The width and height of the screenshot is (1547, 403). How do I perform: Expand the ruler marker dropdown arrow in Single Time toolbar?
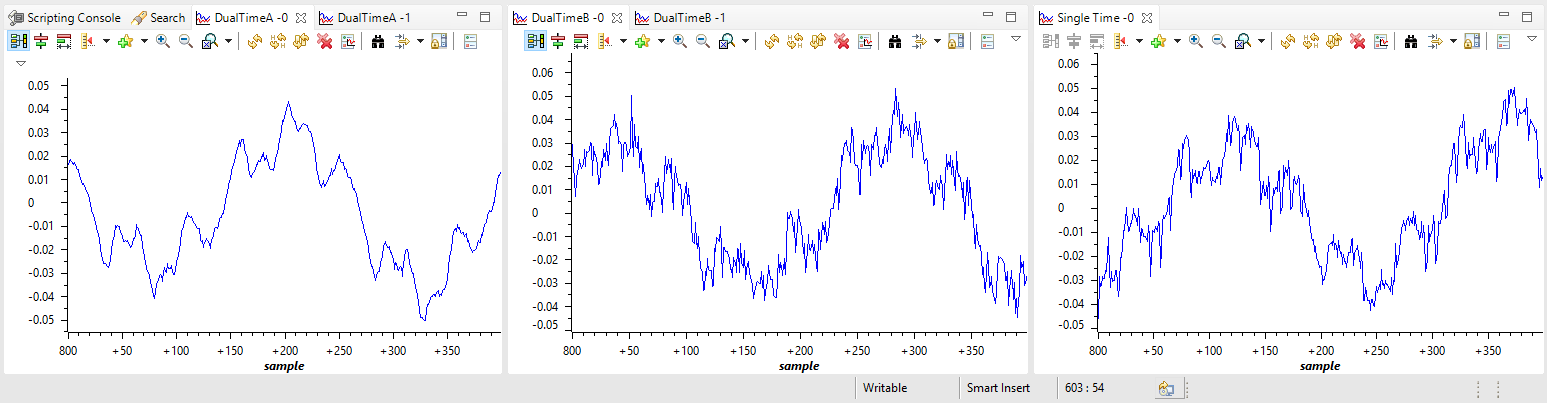[1139, 41]
